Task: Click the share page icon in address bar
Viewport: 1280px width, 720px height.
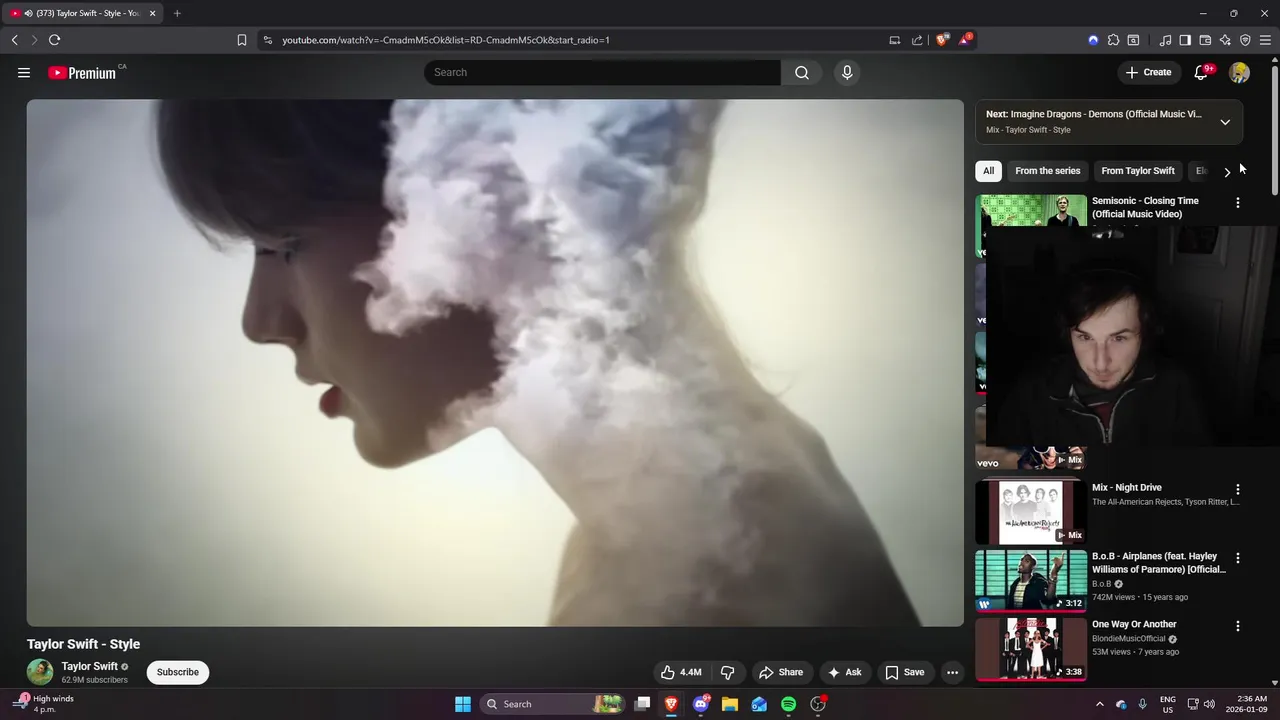Action: [x=917, y=40]
